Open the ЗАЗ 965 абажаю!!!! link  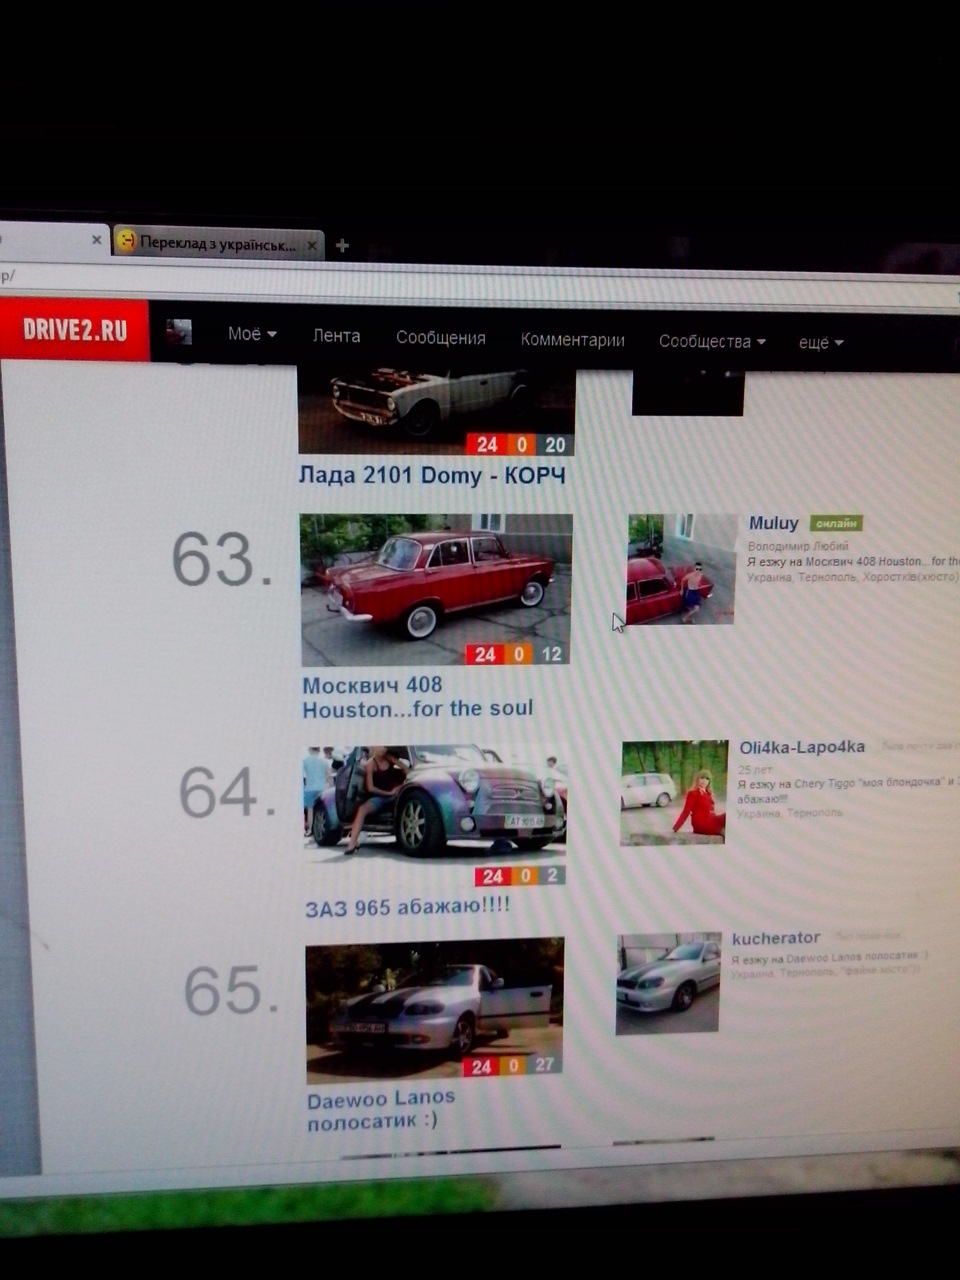tap(407, 906)
